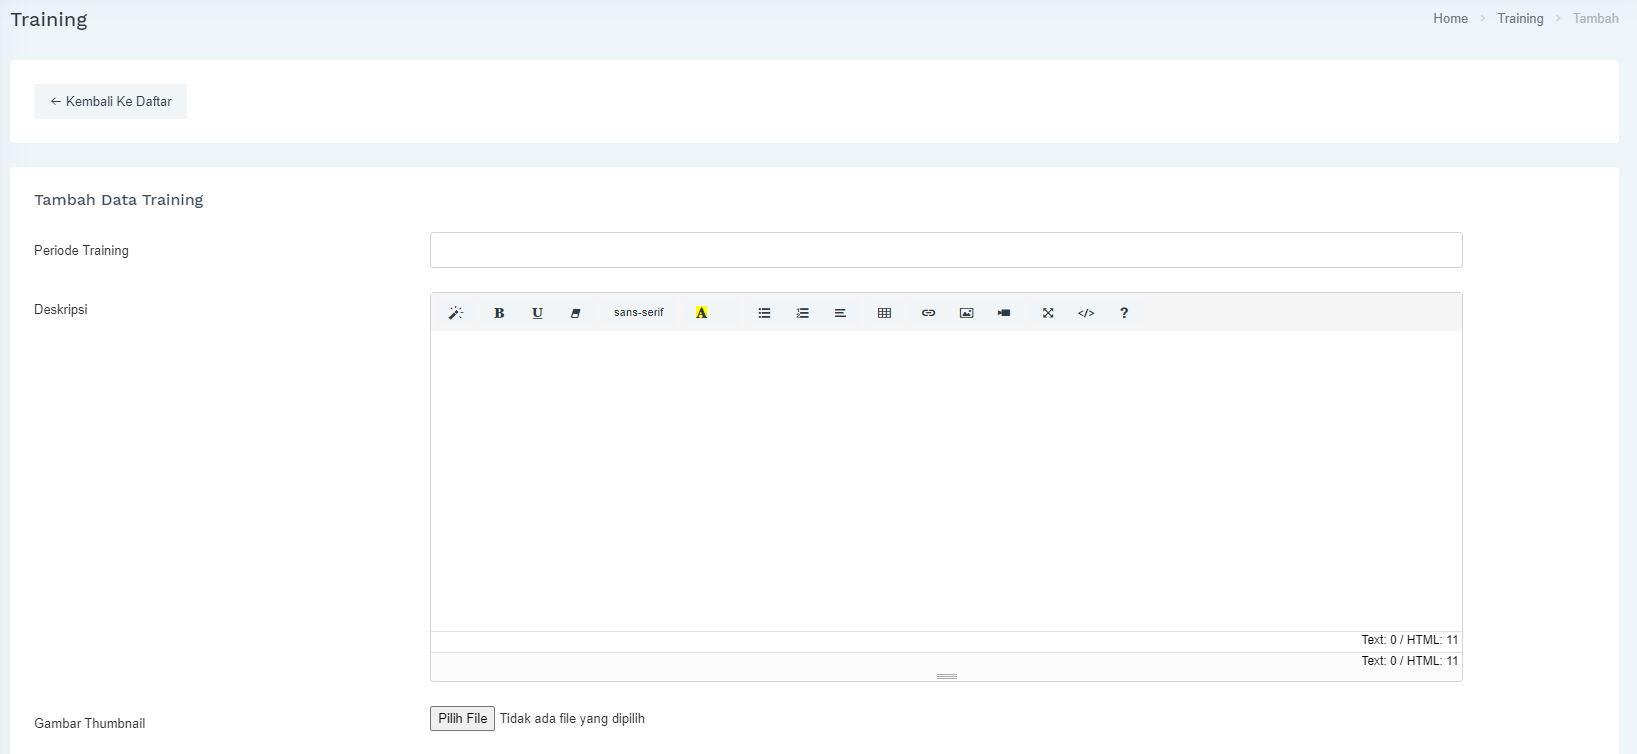The height and width of the screenshot is (754, 1637).
Task: Click Kembali Ke Daftar button
Action: pyautogui.click(x=110, y=101)
